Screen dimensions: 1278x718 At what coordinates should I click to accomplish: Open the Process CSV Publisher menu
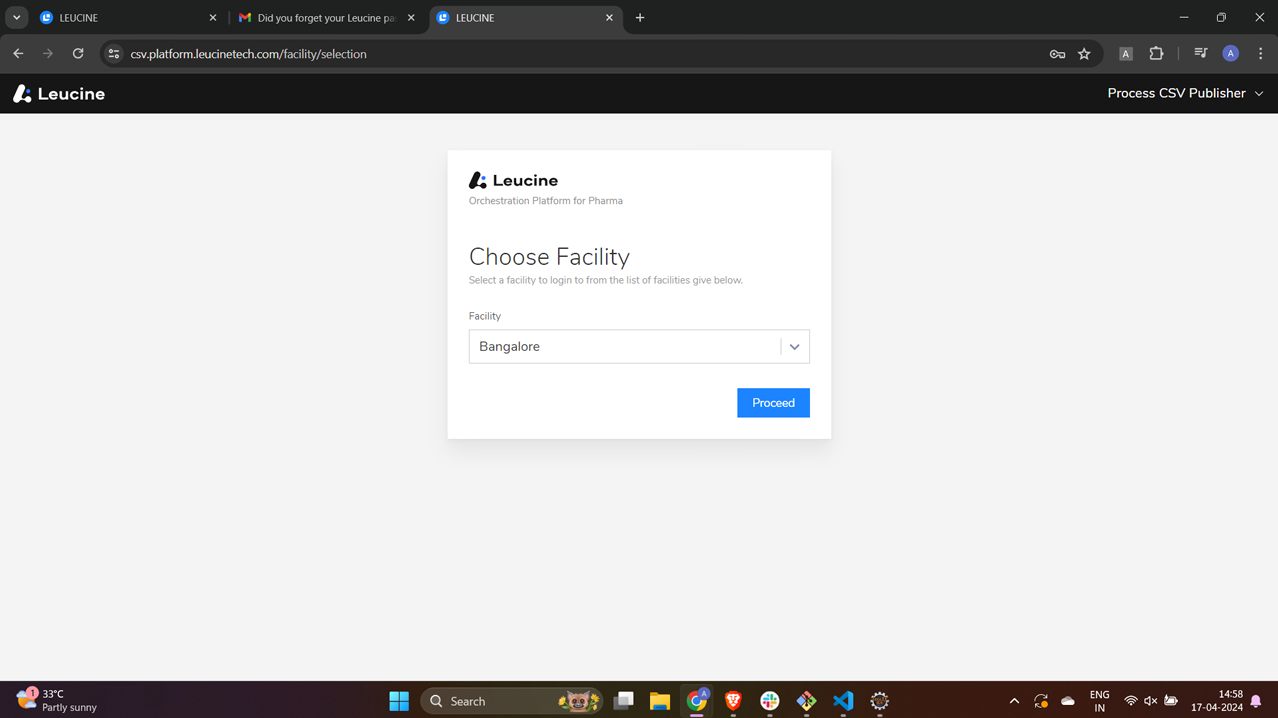click(1185, 93)
